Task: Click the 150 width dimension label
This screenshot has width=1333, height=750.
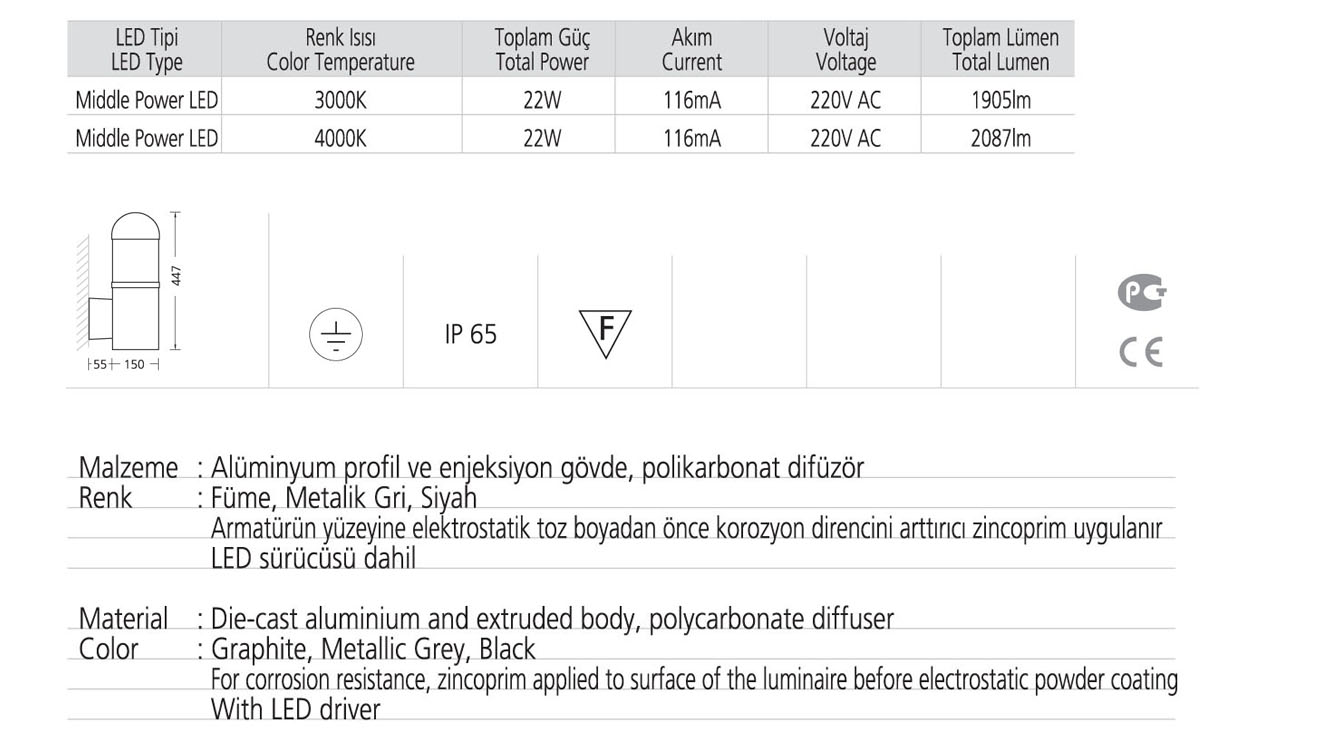Action: click(x=133, y=365)
